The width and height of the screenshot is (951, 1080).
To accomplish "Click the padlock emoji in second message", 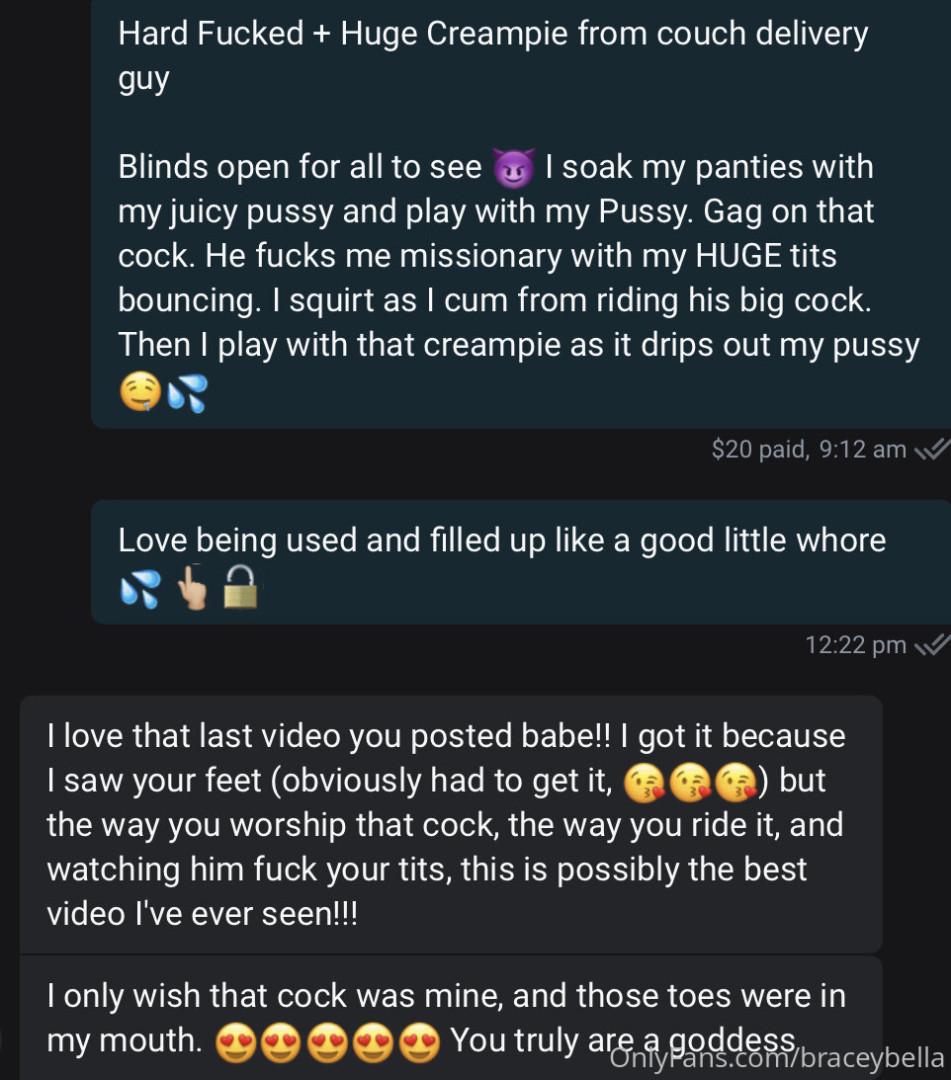I will pos(240,587).
